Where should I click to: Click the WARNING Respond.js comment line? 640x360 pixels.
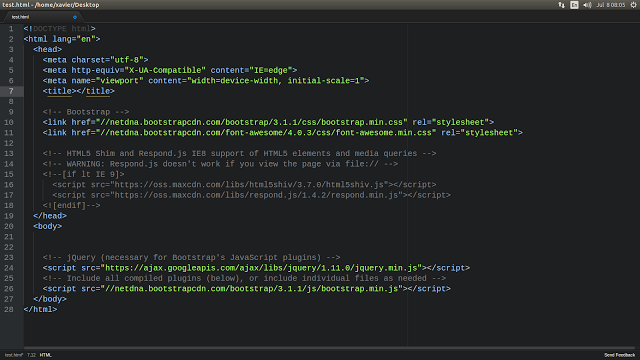click(x=220, y=164)
